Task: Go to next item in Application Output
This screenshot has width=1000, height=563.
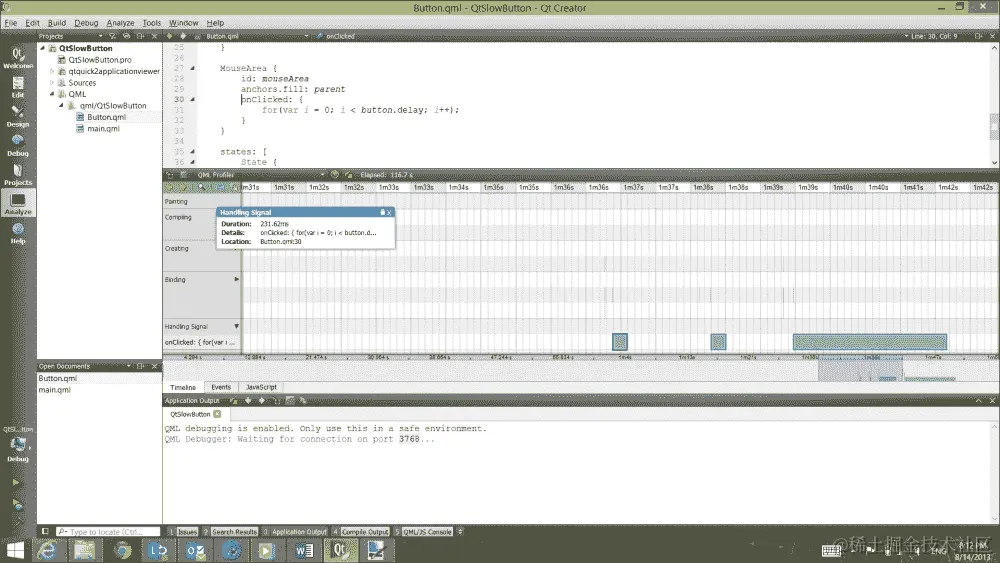Action: [x=261, y=400]
